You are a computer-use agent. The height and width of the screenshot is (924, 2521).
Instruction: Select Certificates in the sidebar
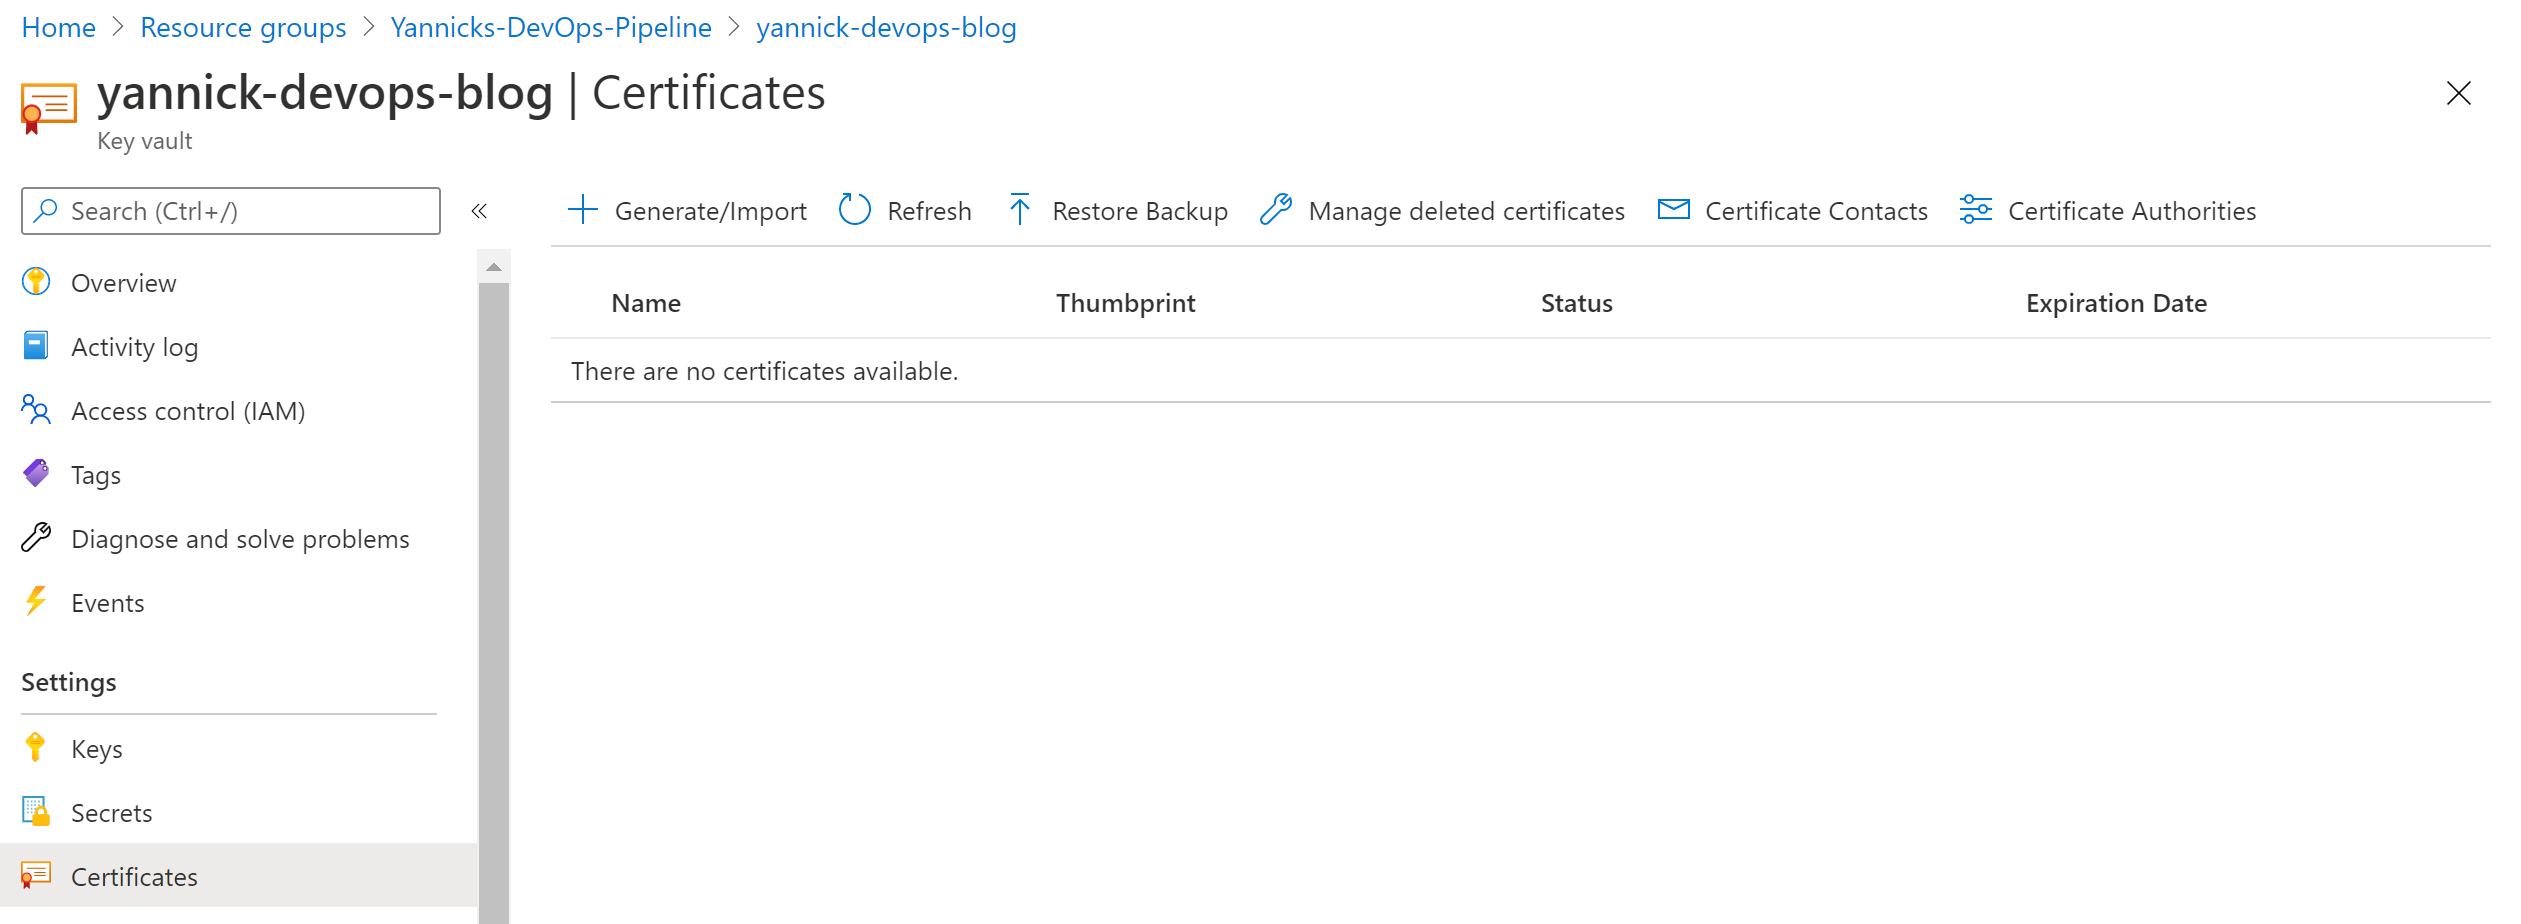coord(238,877)
